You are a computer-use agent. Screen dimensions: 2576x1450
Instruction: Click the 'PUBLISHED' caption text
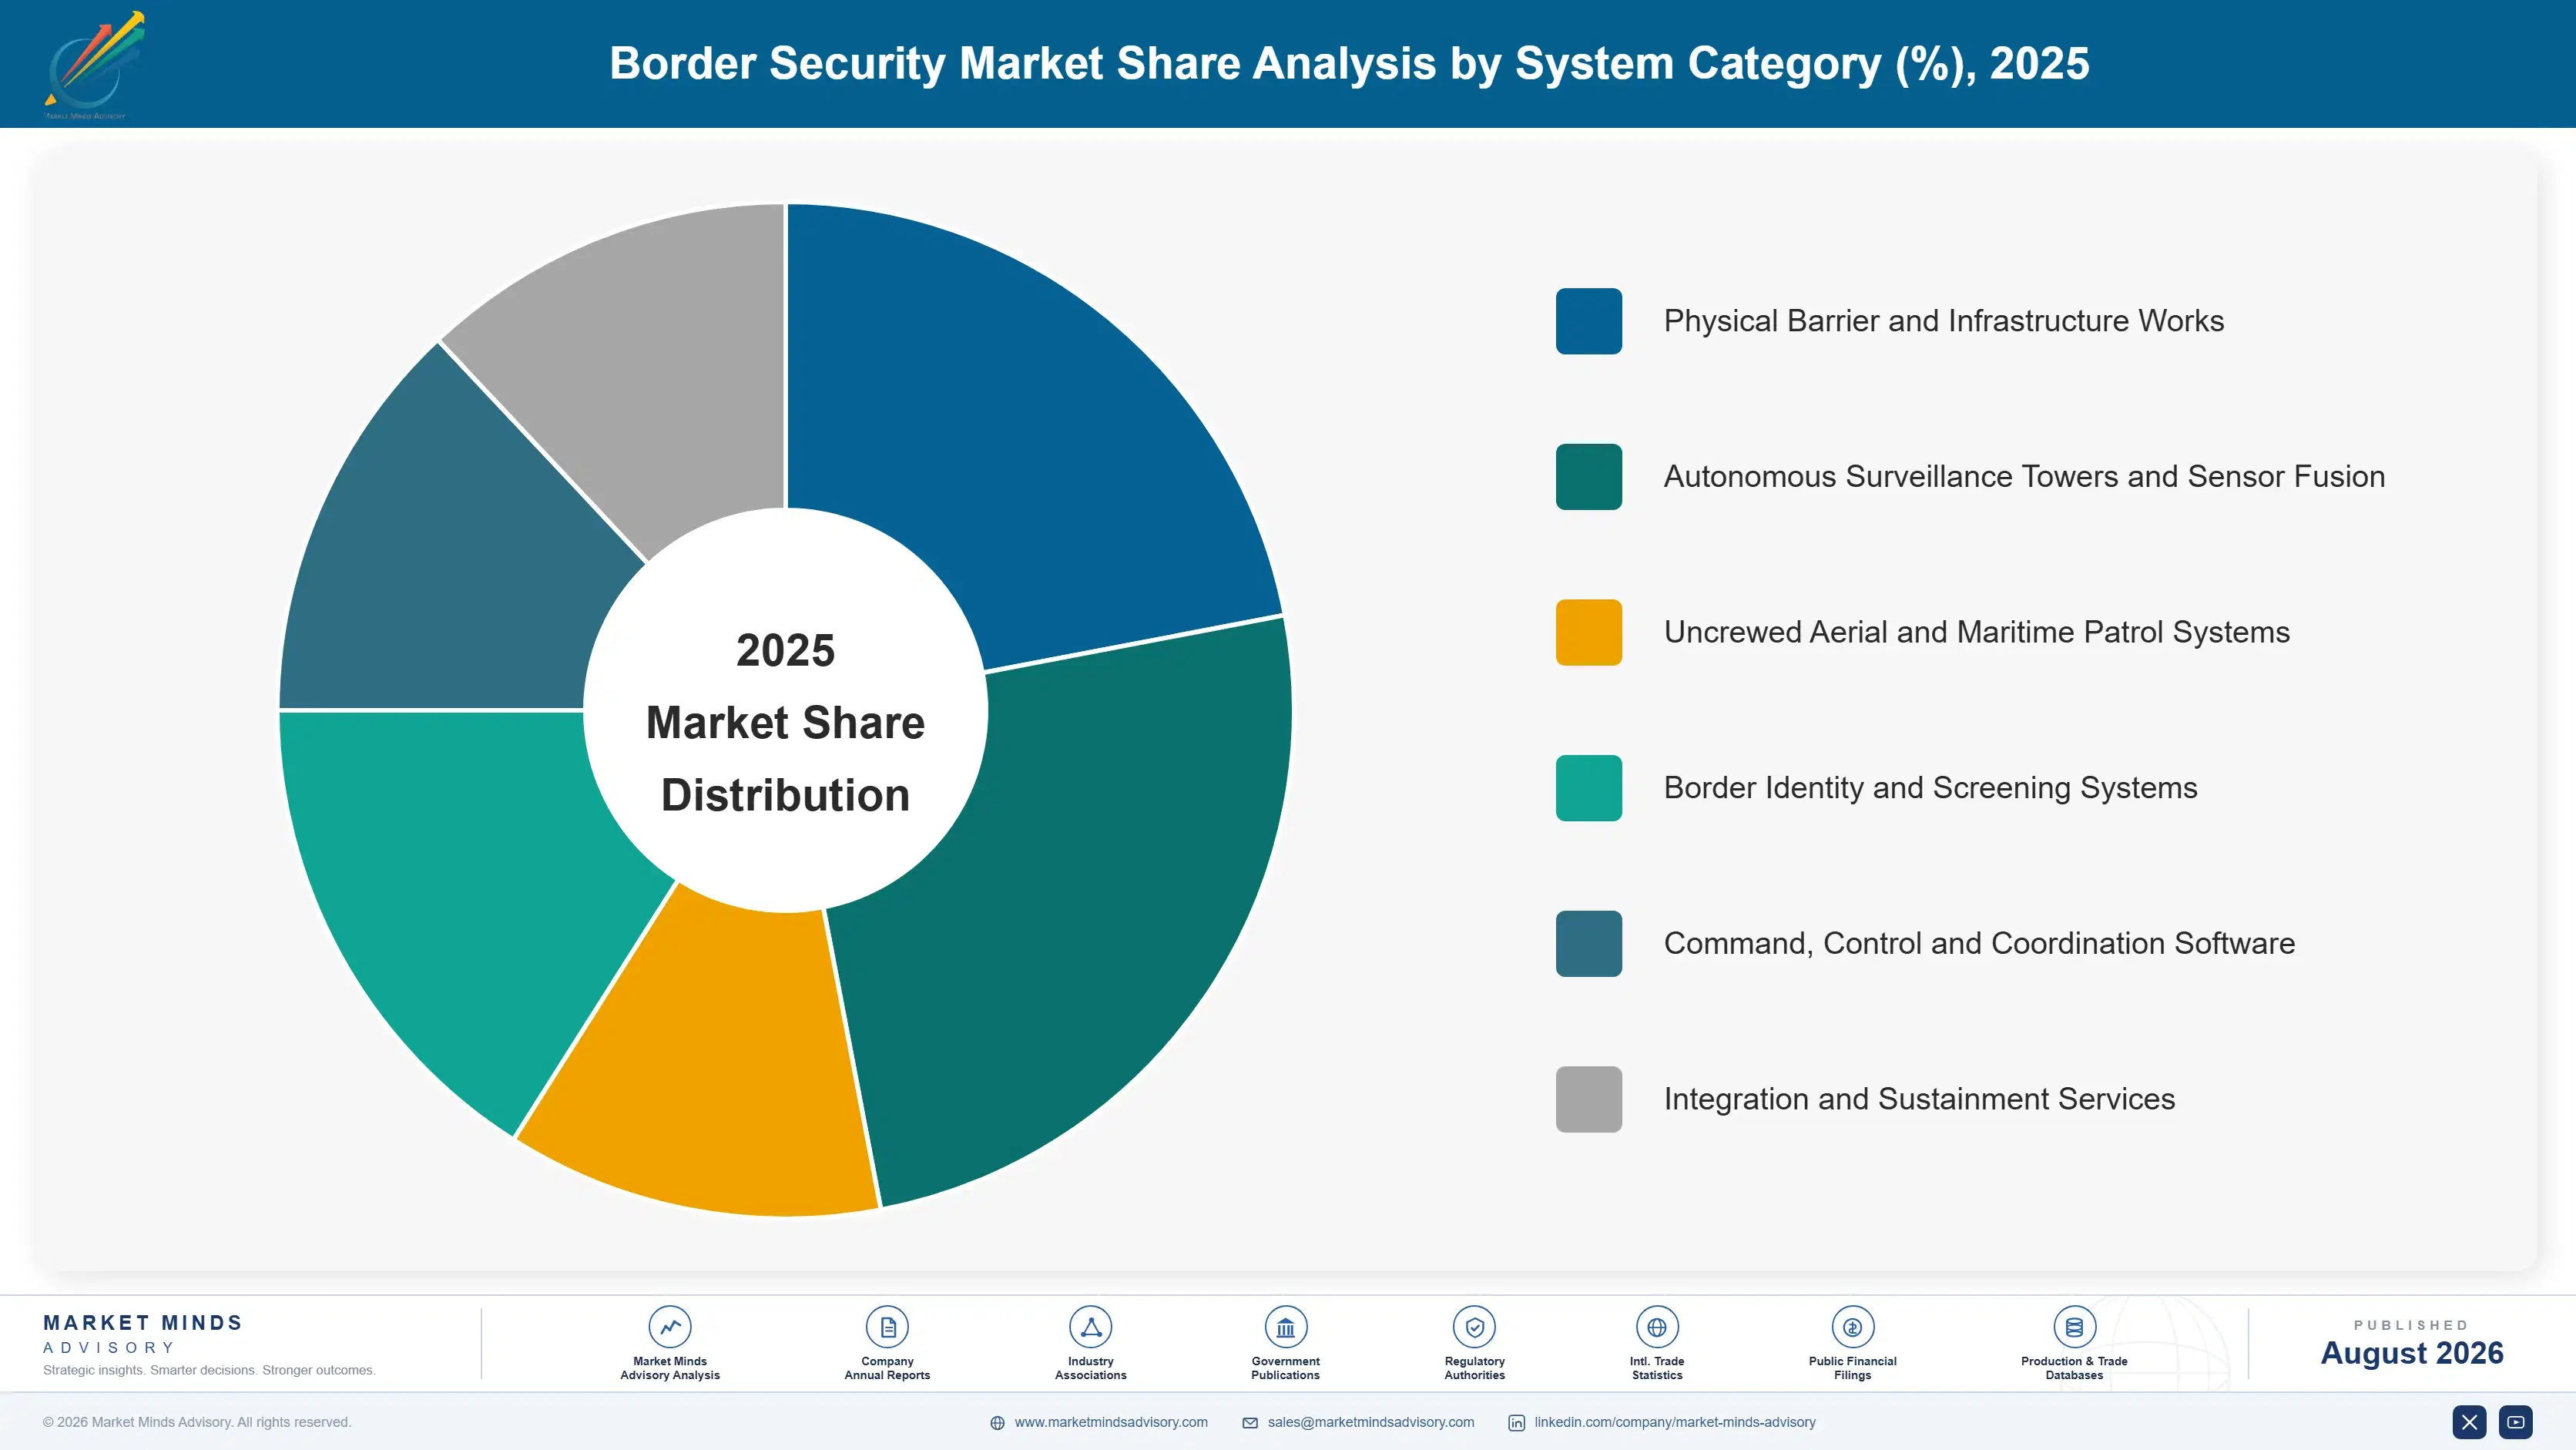click(2411, 1325)
